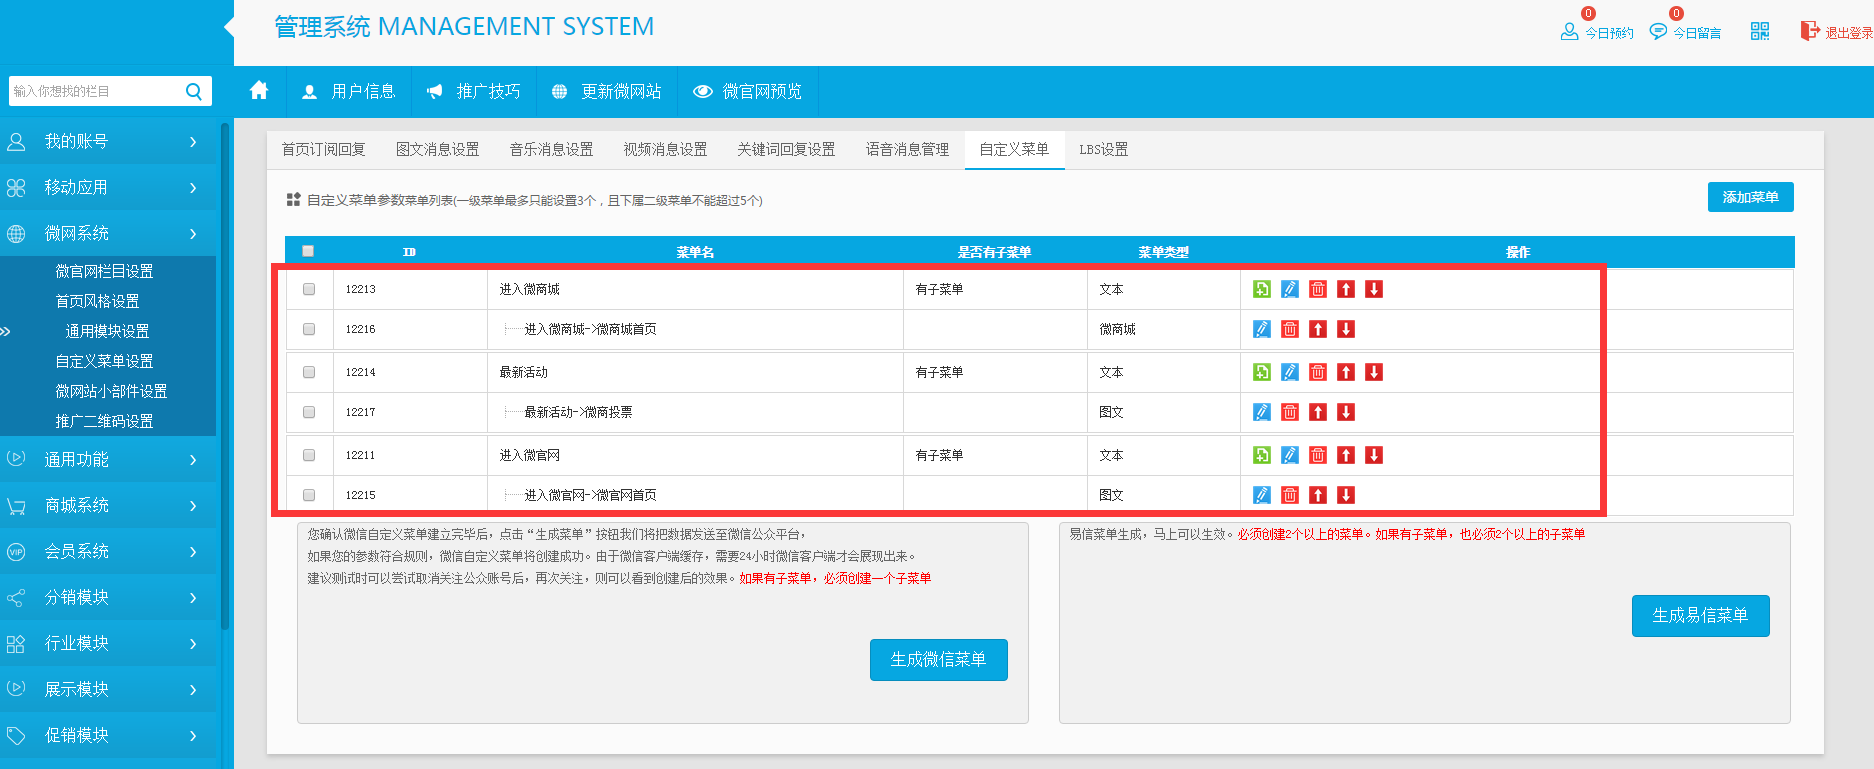Add submenu for row 12211

coord(1262,455)
